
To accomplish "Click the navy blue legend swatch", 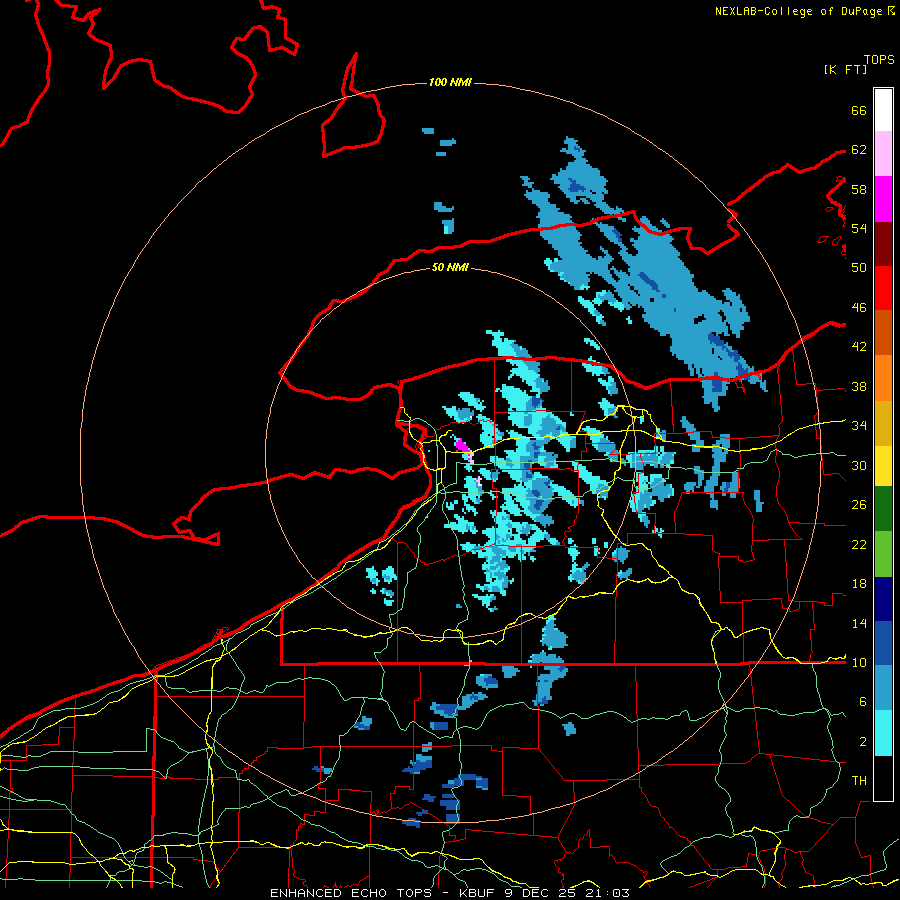I will (x=883, y=599).
